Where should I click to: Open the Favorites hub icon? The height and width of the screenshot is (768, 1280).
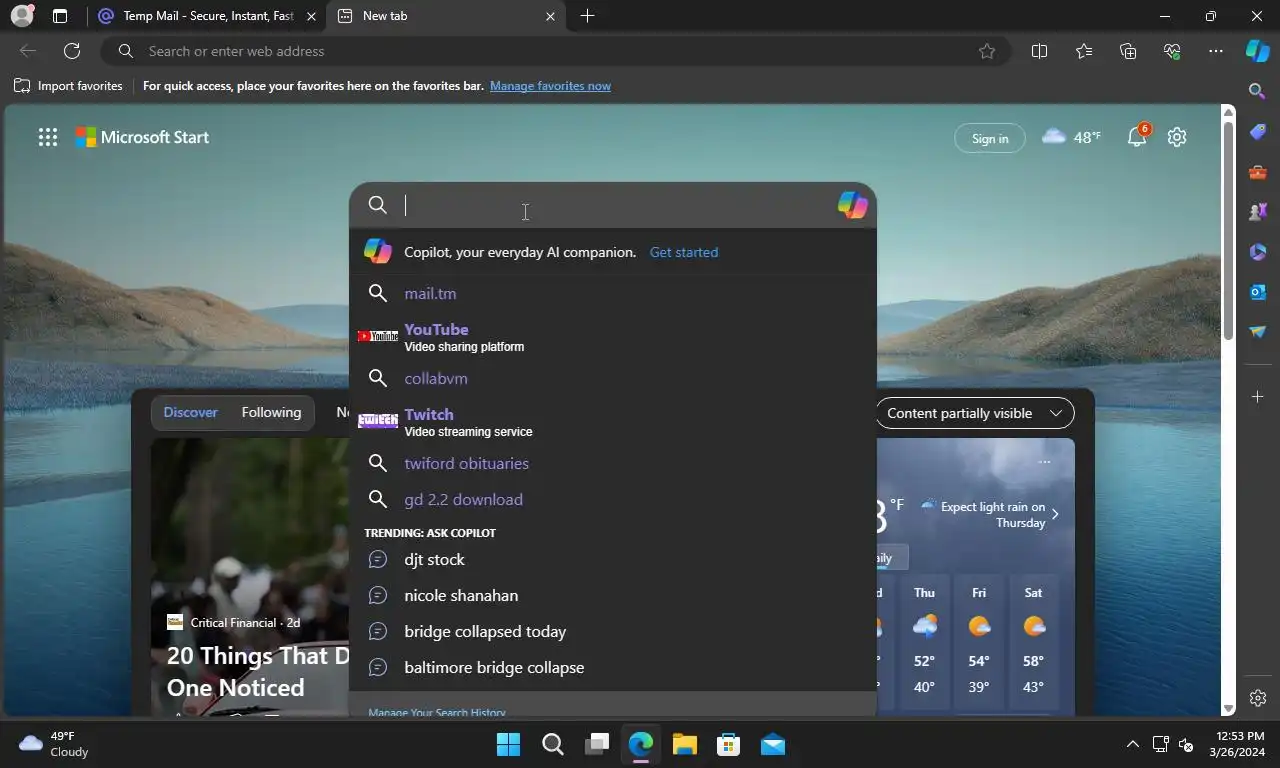(x=1084, y=51)
